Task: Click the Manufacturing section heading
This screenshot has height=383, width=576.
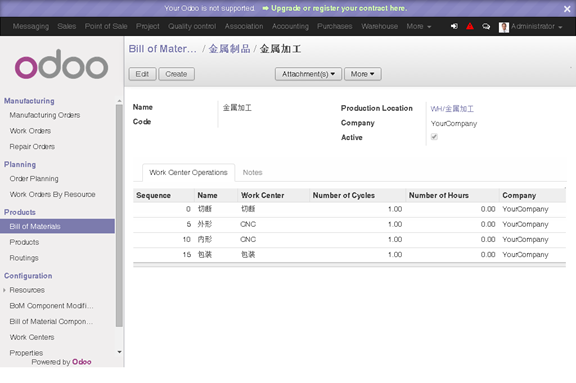Action: click(29, 101)
